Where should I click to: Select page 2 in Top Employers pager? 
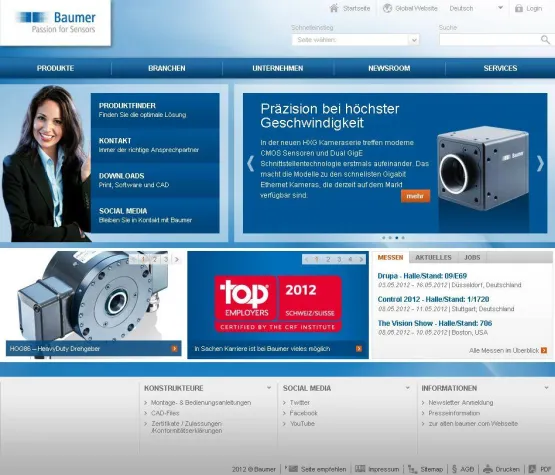click(x=328, y=259)
